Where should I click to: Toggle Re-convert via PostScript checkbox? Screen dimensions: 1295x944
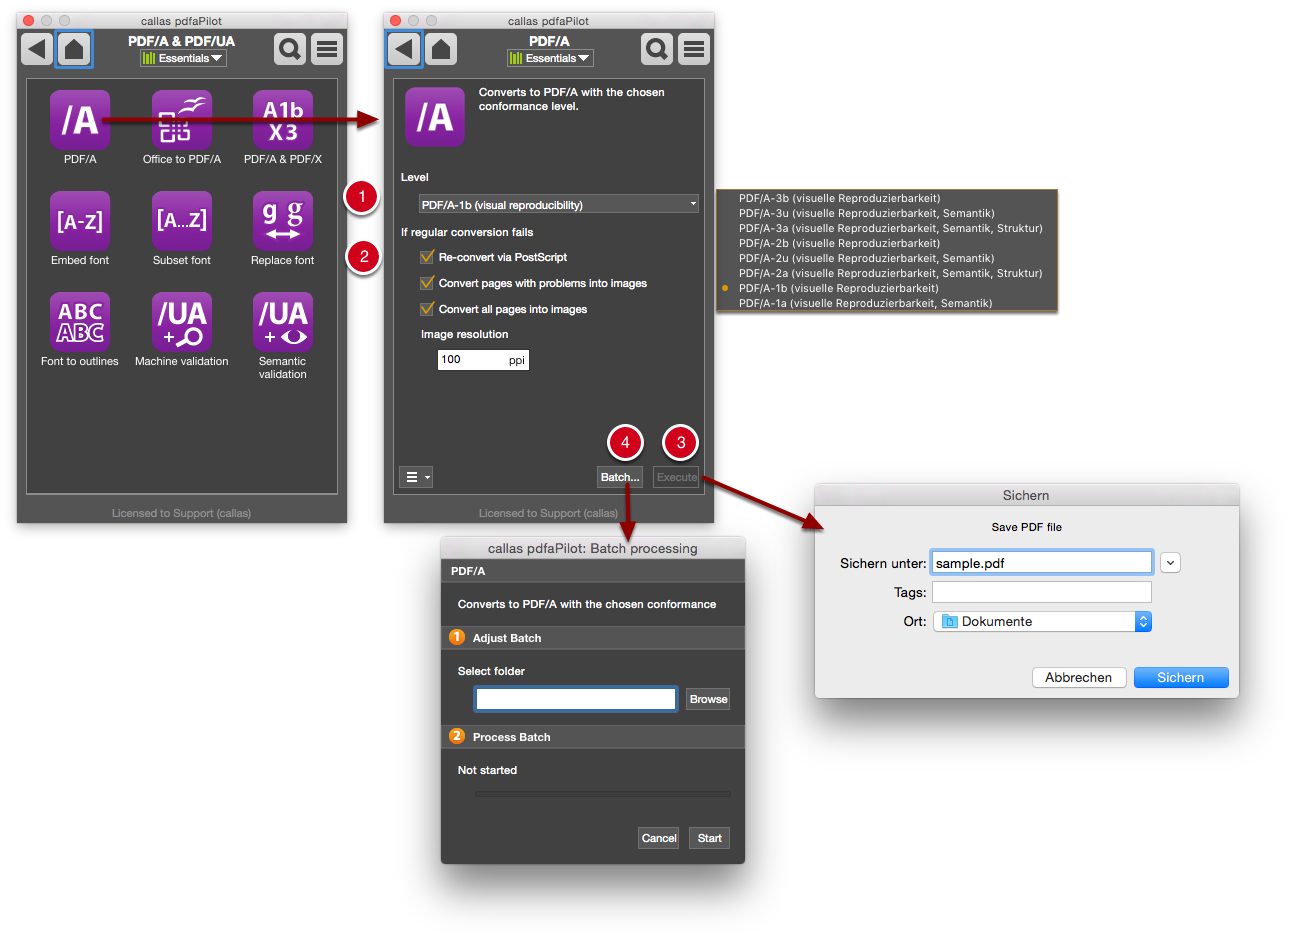click(x=427, y=257)
